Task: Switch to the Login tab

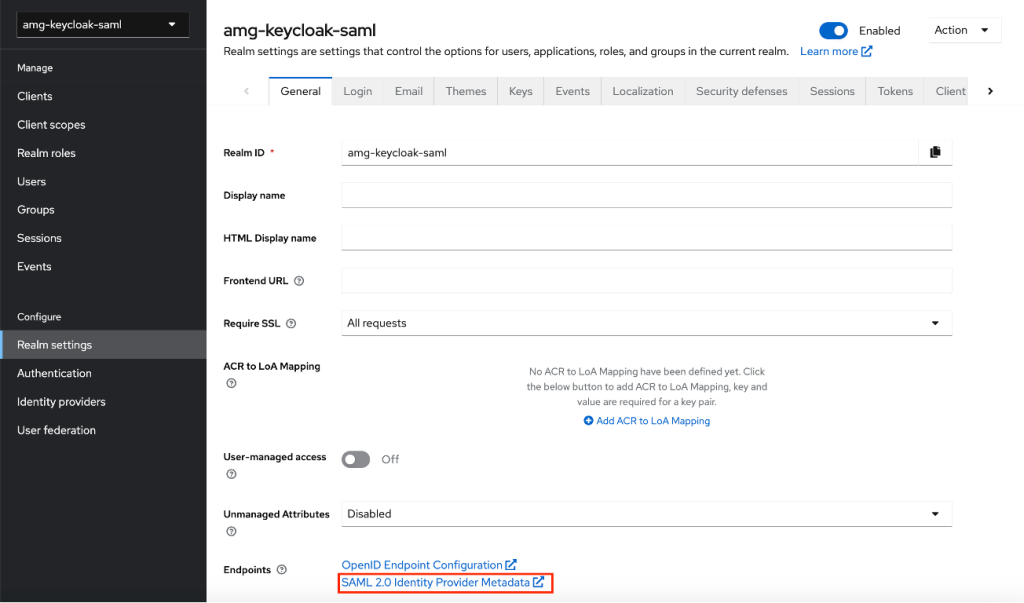Action: (x=358, y=91)
